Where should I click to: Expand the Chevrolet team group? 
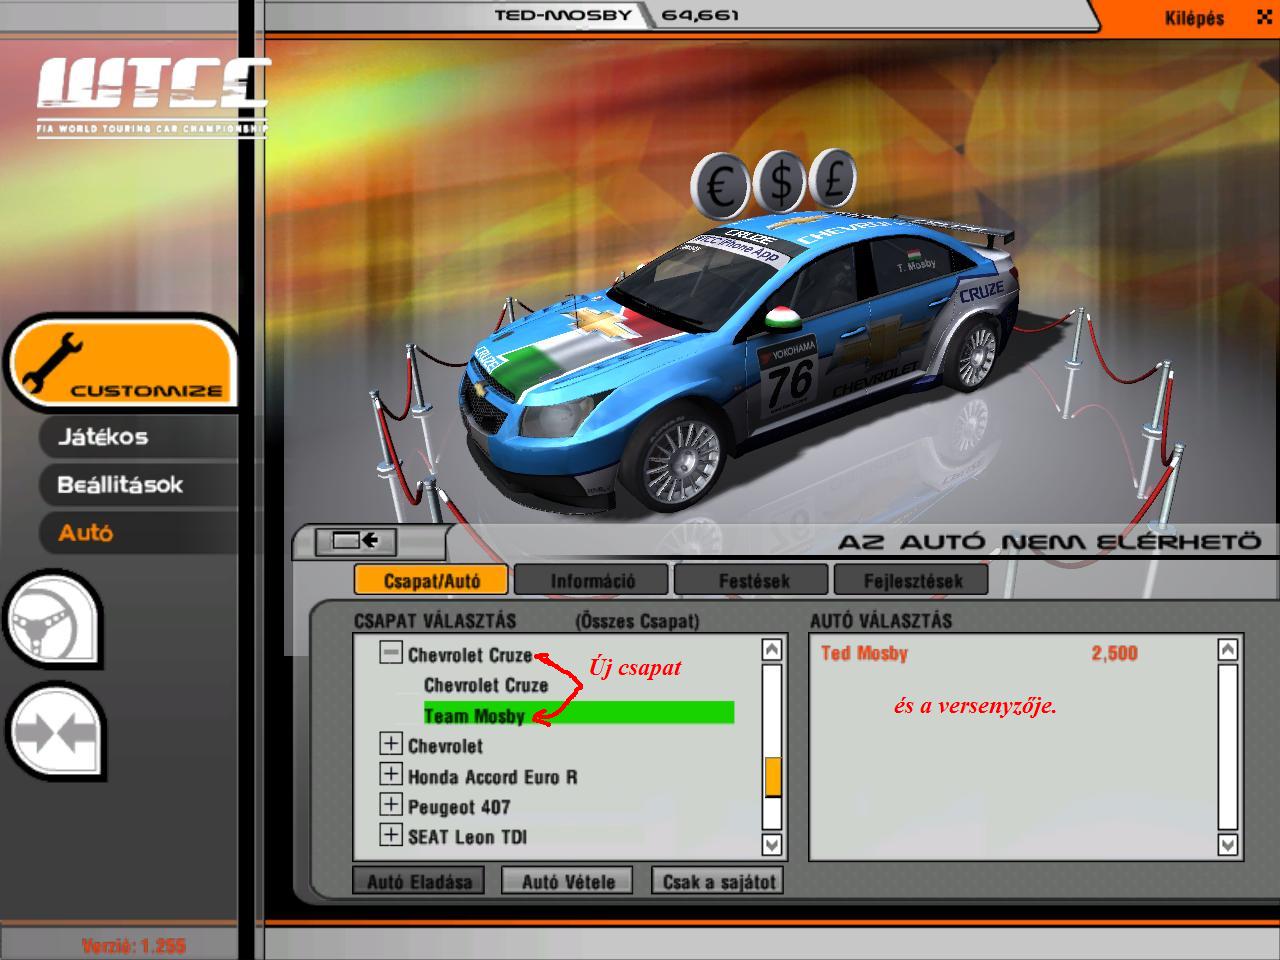(x=391, y=744)
